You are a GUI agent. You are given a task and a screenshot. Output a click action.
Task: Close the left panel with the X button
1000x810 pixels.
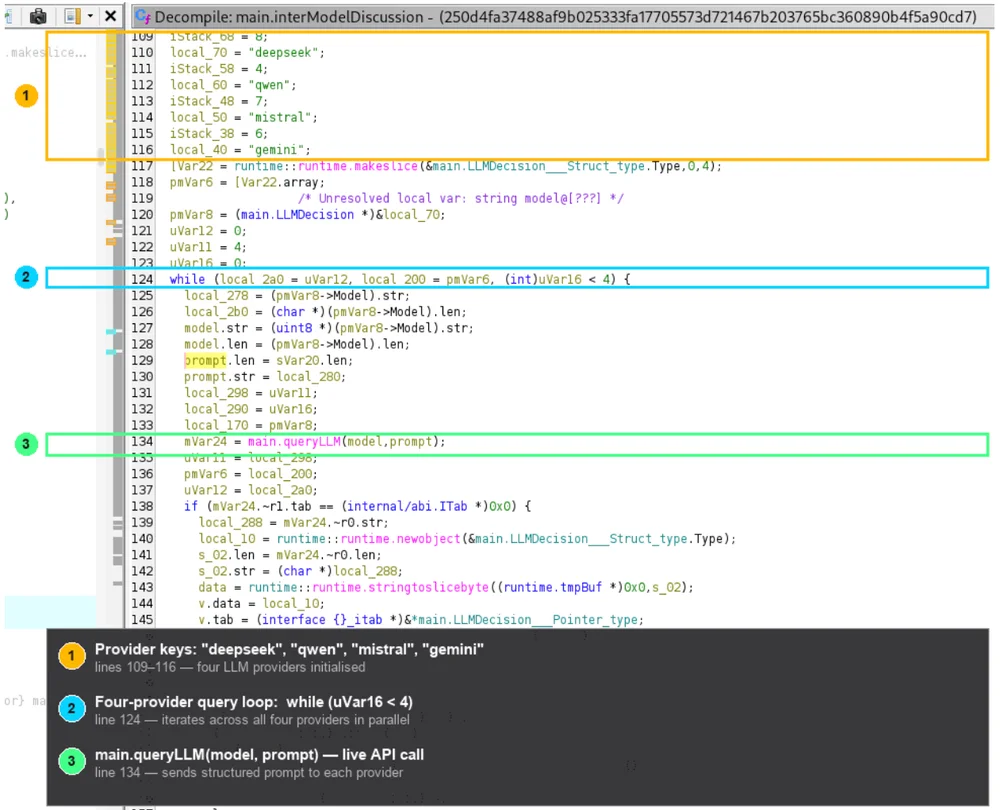(110, 15)
